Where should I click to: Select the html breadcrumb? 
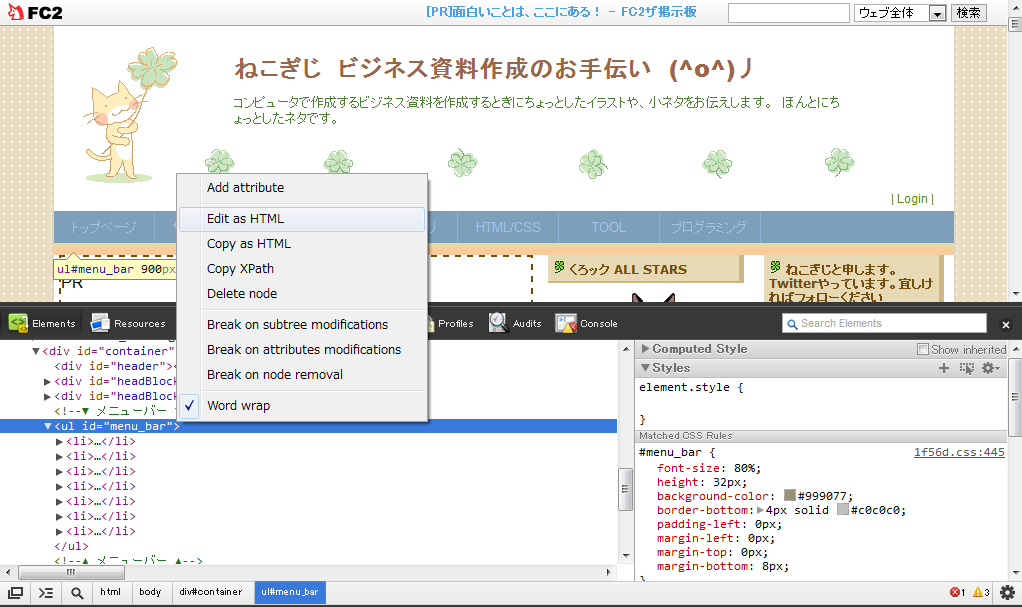tap(110, 592)
